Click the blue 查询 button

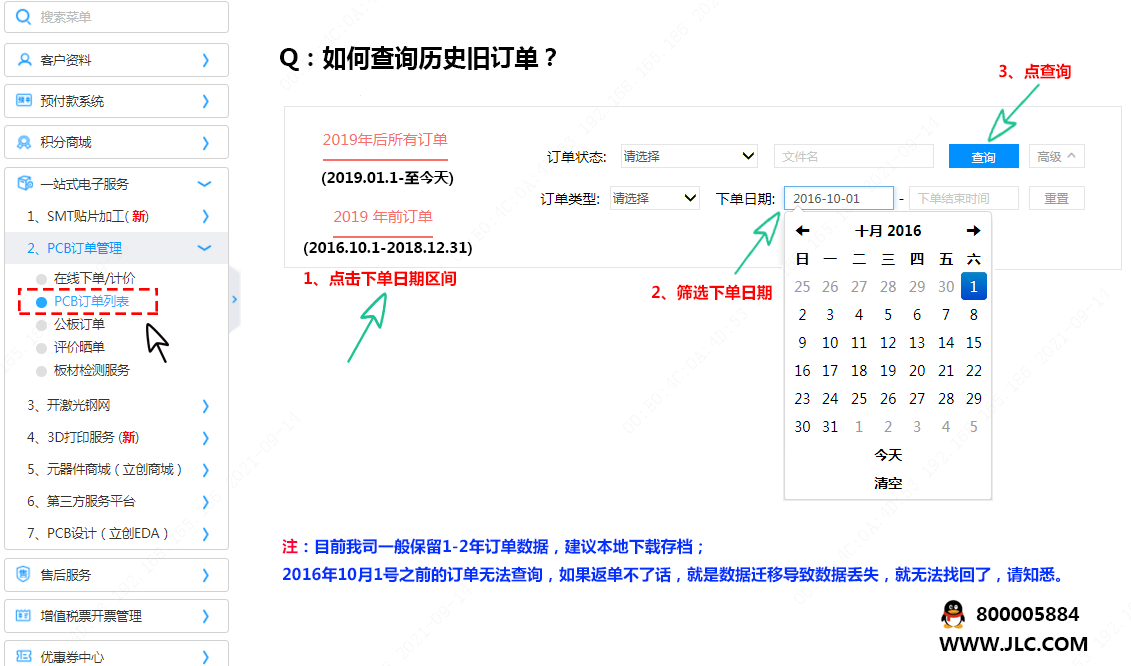pos(983,157)
